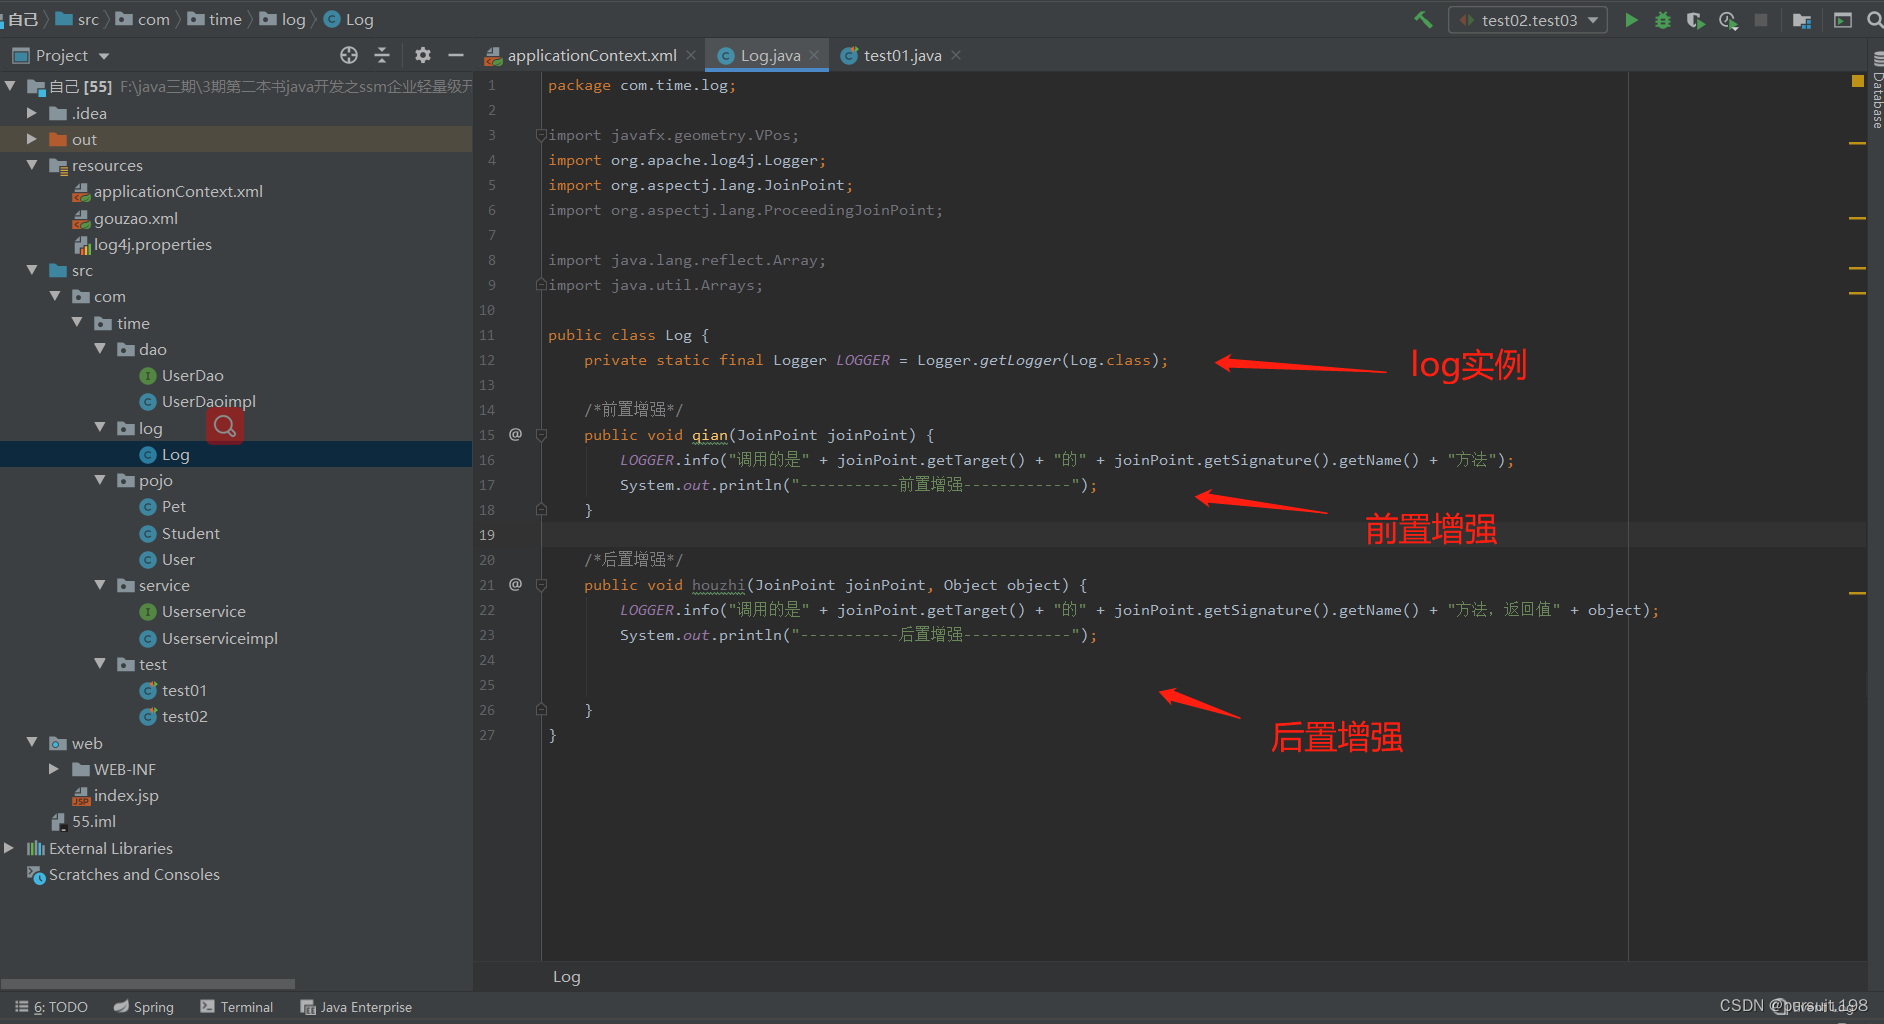Run the test02.test03 configuration

point(1631,19)
